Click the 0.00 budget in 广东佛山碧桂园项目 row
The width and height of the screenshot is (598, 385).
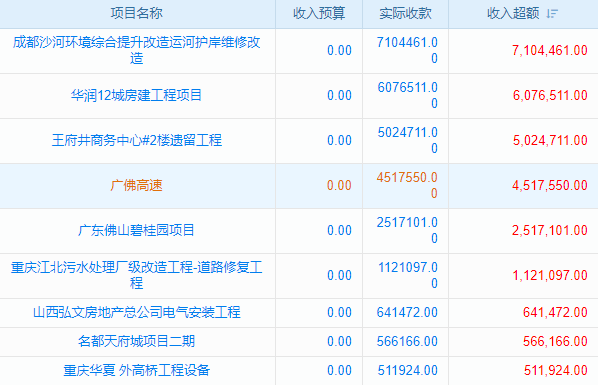pyautogui.click(x=339, y=230)
